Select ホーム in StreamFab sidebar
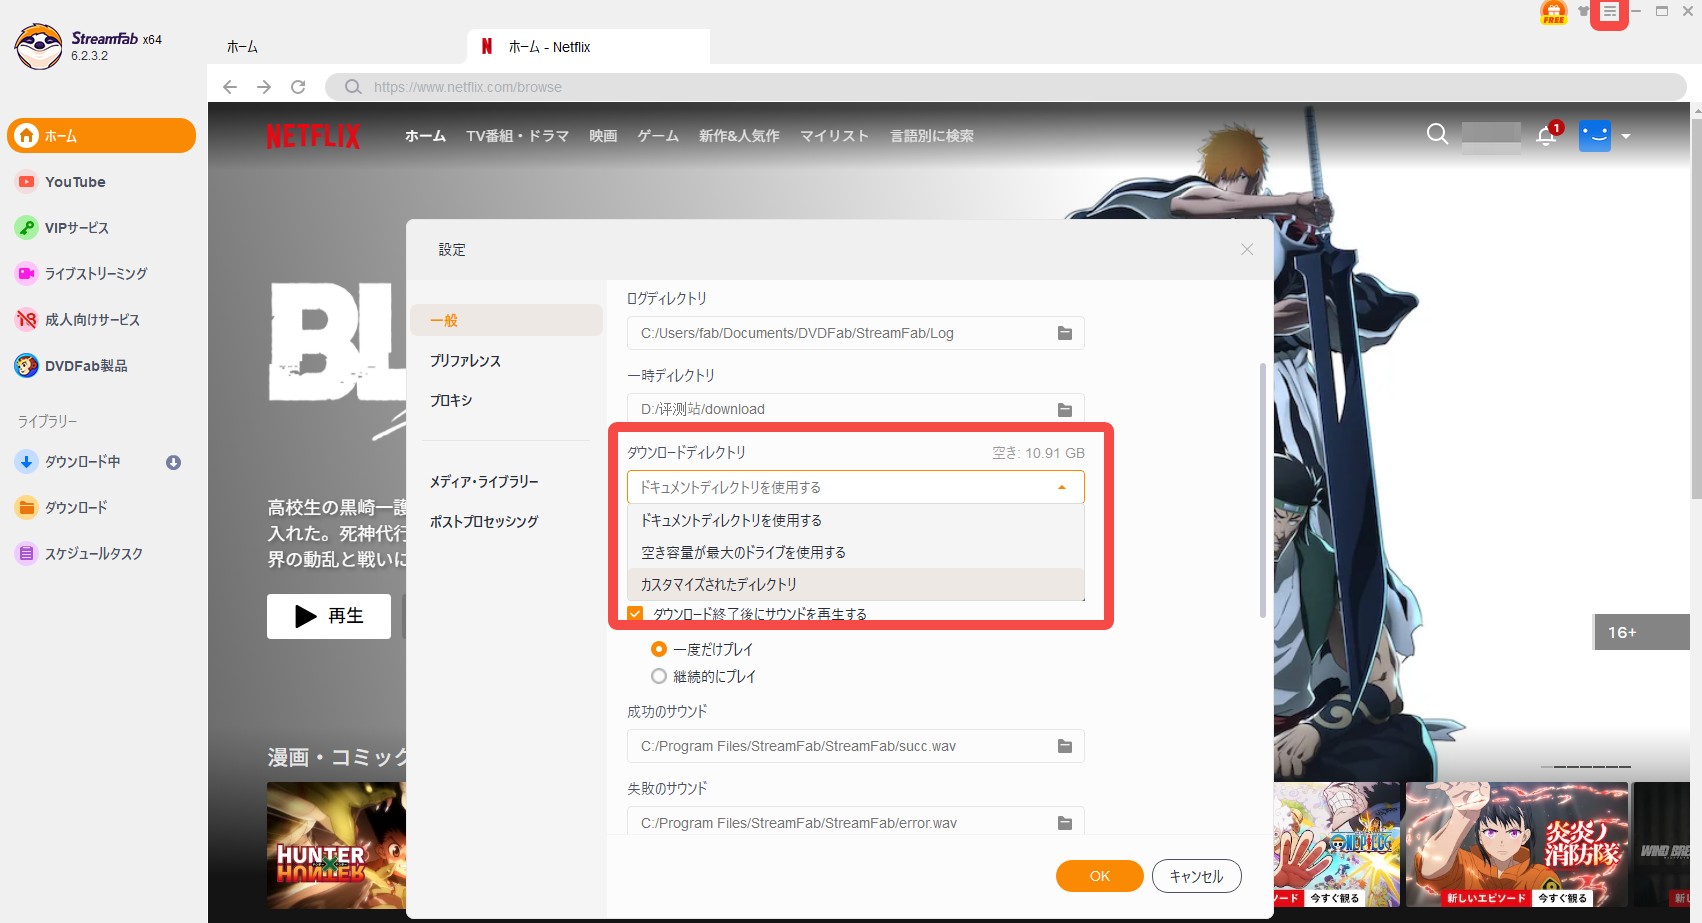Image resolution: width=1702 pixels, height=923 pixels. [x=101, y=136]
